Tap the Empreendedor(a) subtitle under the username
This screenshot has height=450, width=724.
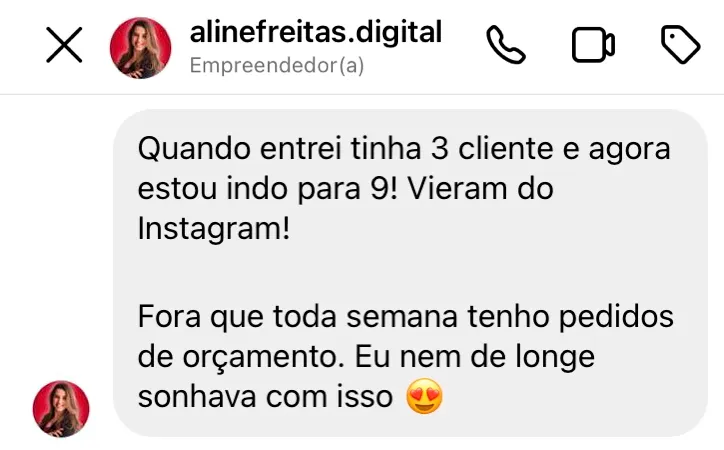(x=277, y=65)
